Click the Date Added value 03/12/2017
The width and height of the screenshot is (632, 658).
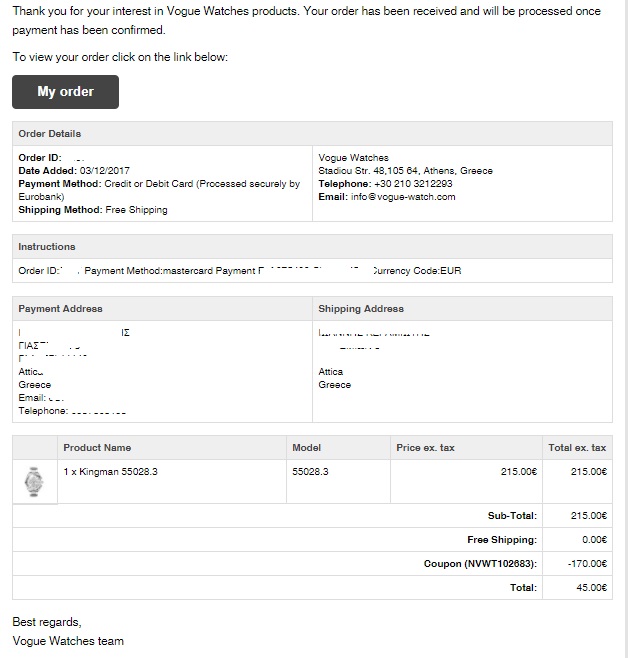[104, 171]
